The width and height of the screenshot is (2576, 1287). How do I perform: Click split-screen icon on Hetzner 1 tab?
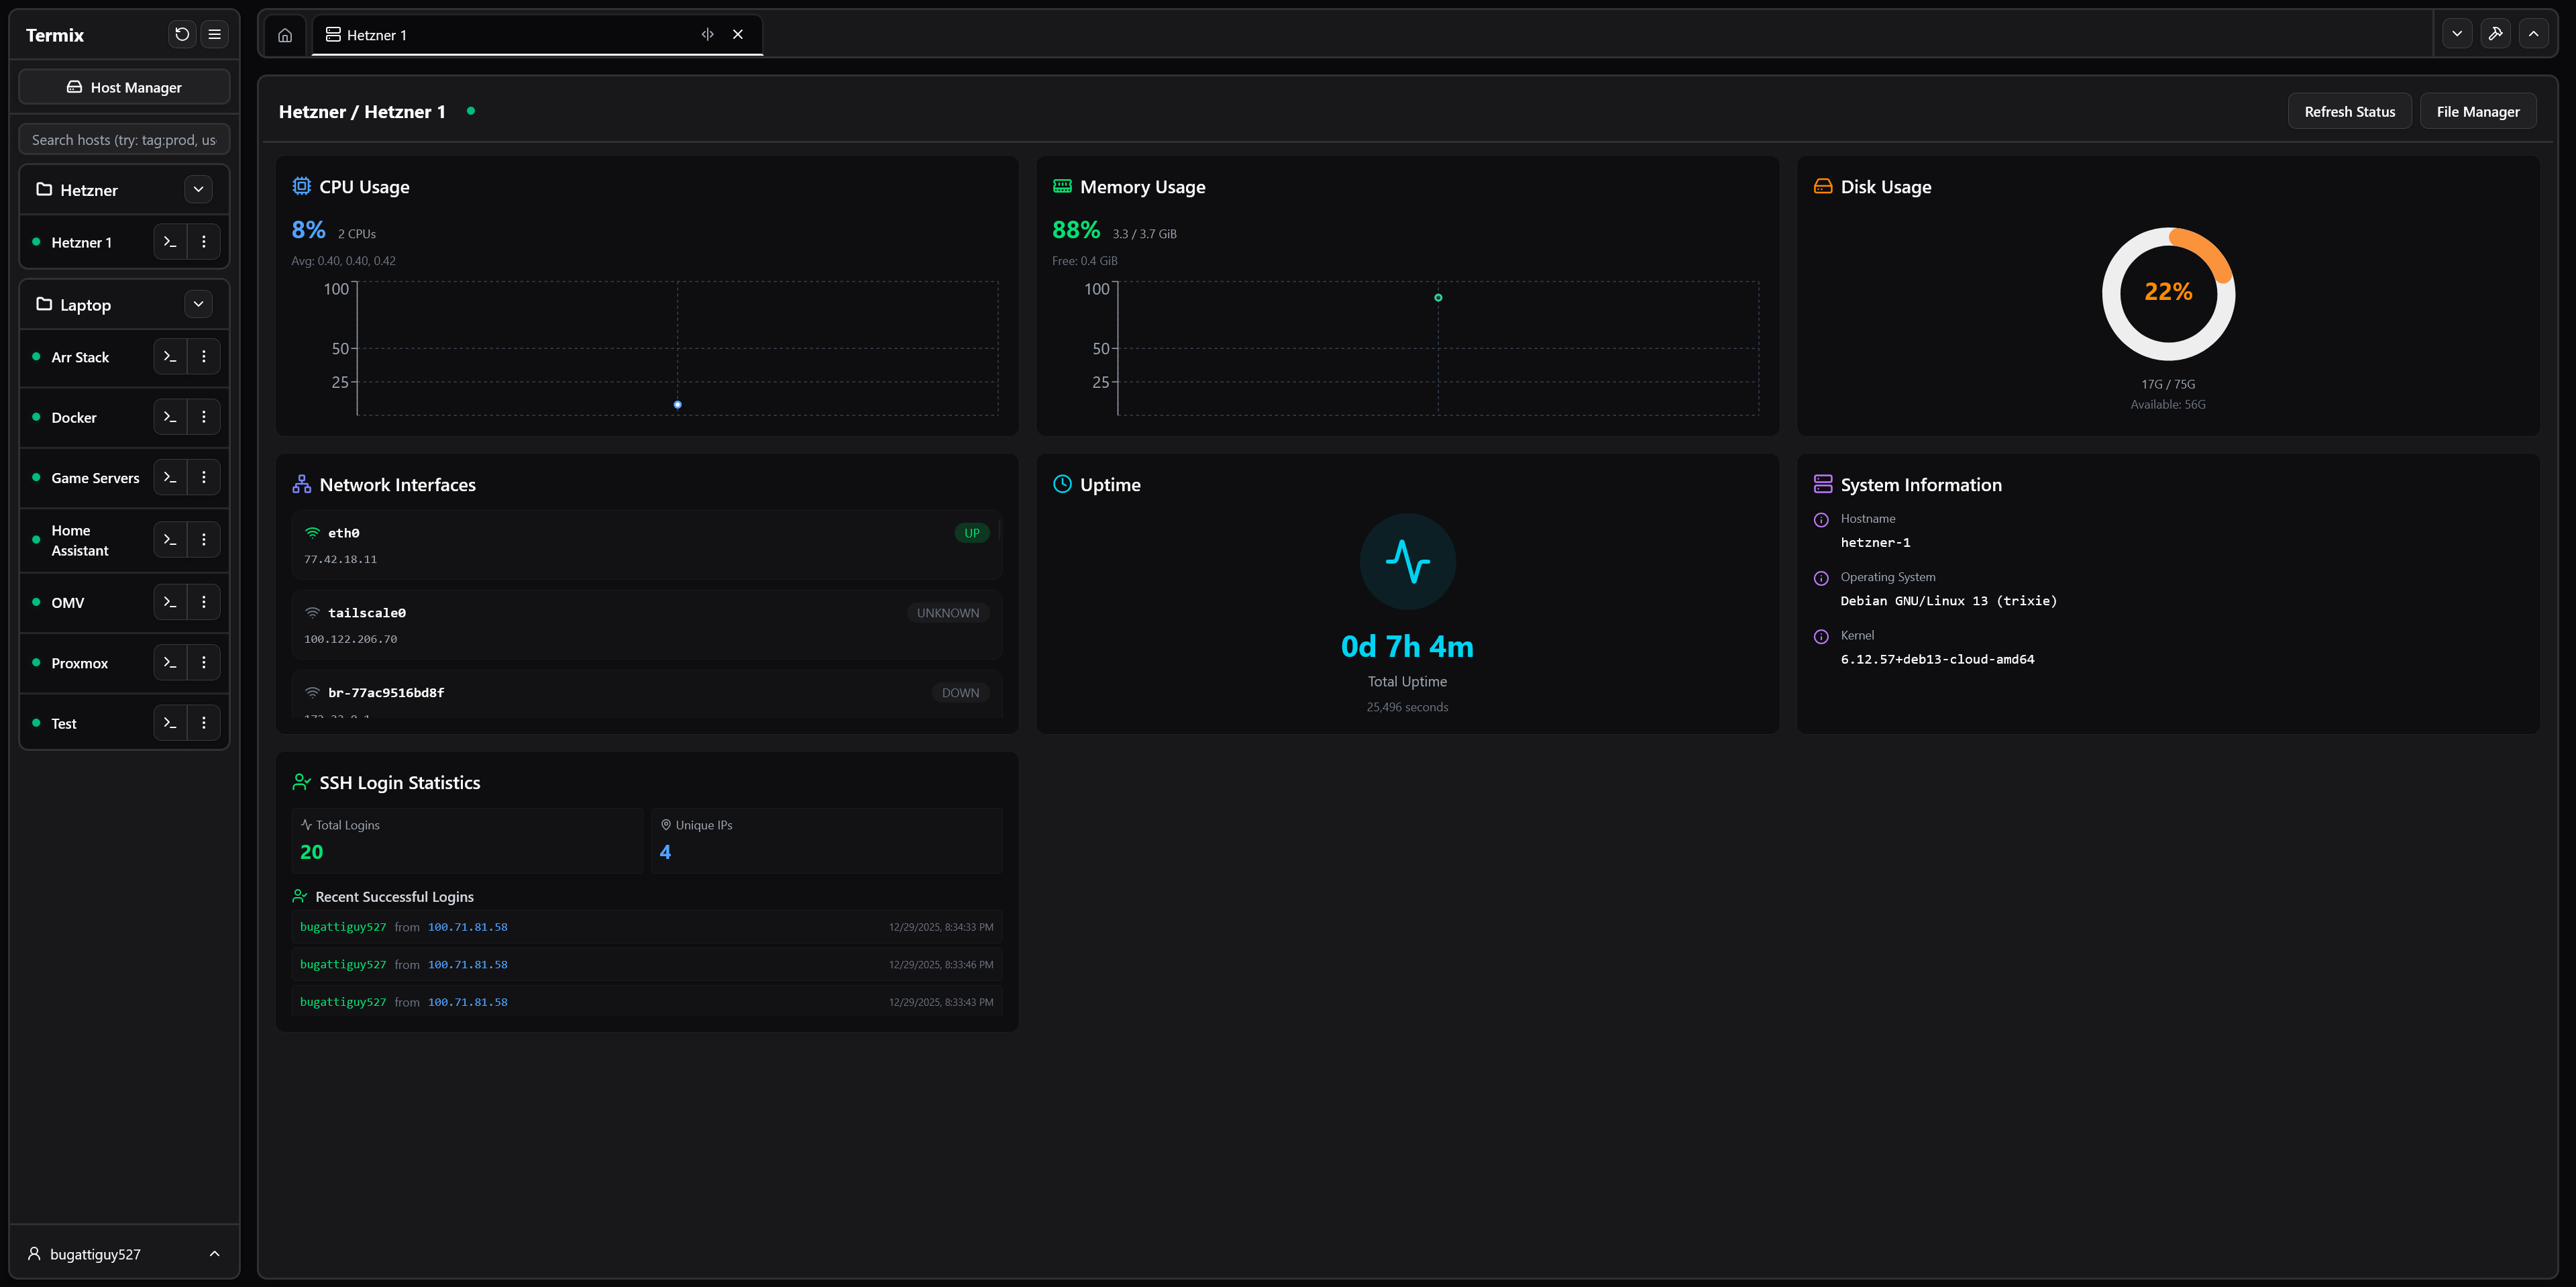tap(707, 35)
